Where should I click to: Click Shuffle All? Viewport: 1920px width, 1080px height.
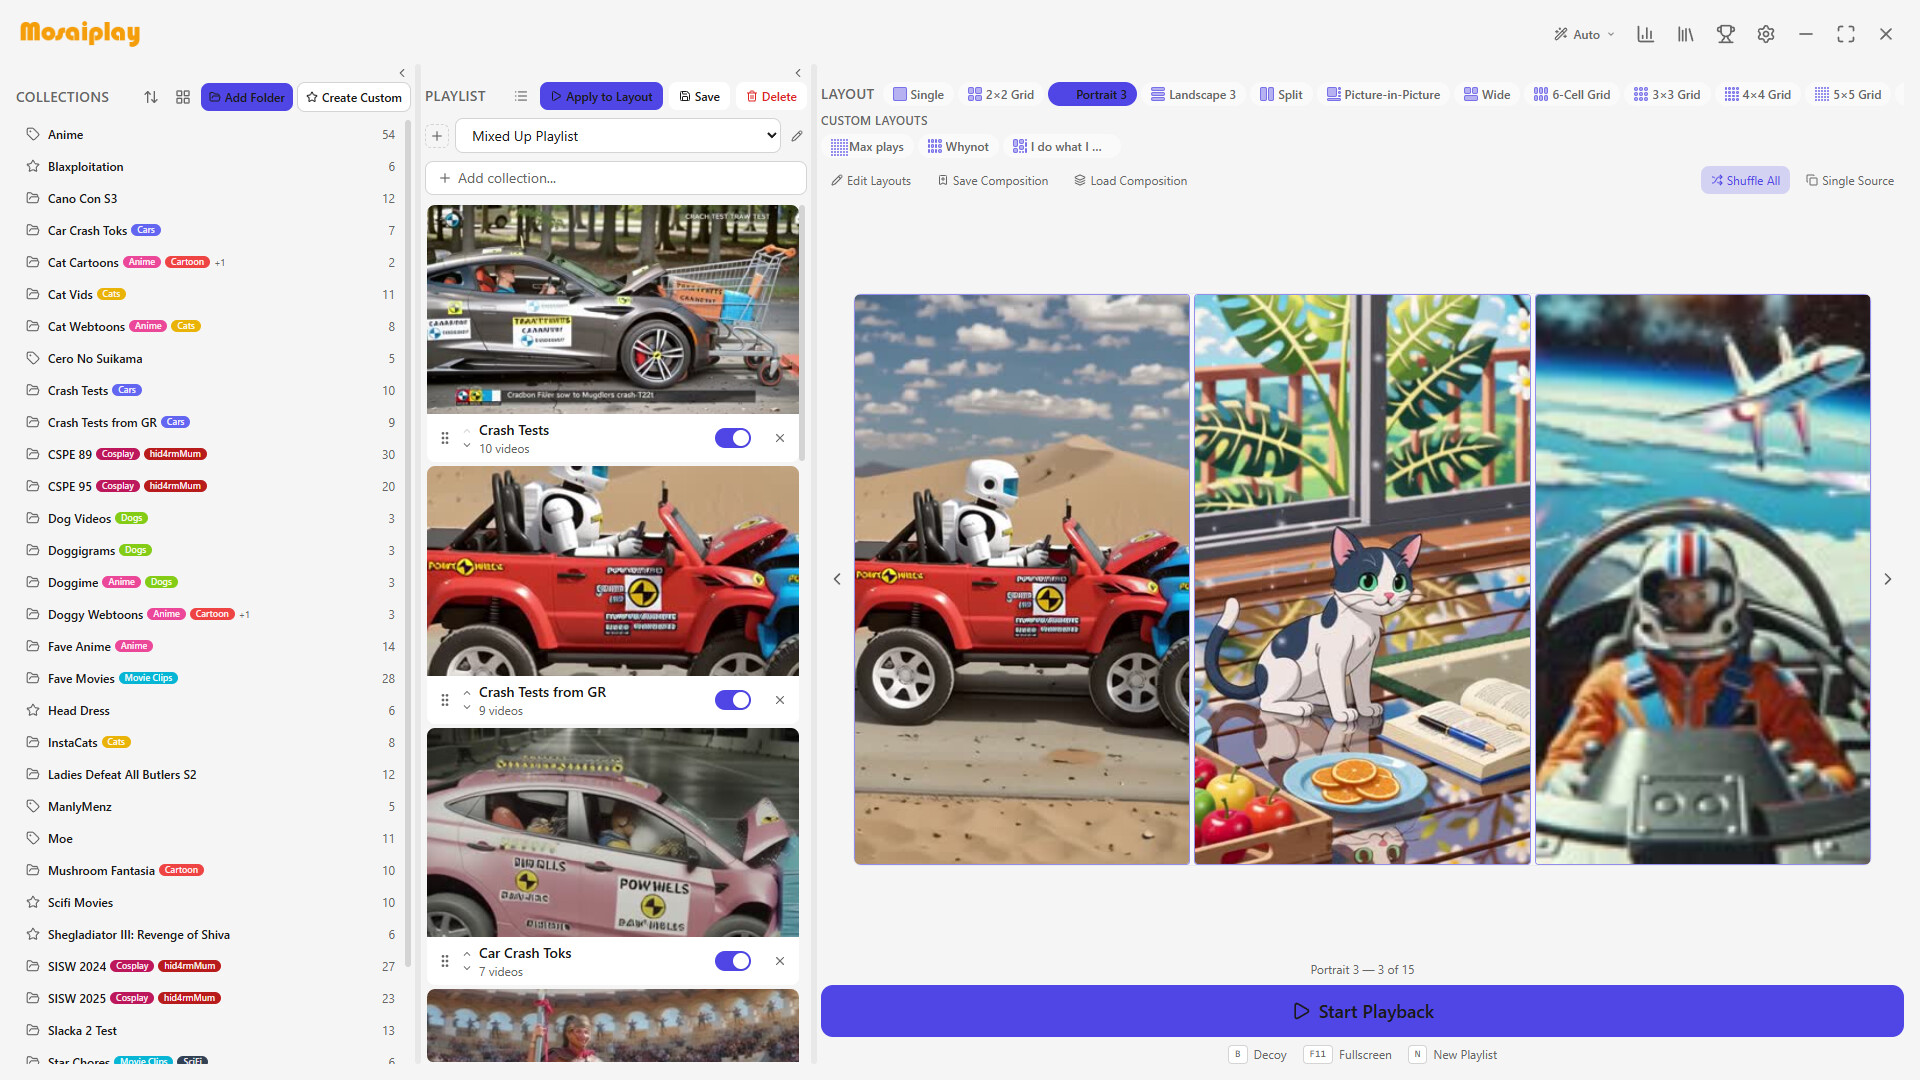1745,180
